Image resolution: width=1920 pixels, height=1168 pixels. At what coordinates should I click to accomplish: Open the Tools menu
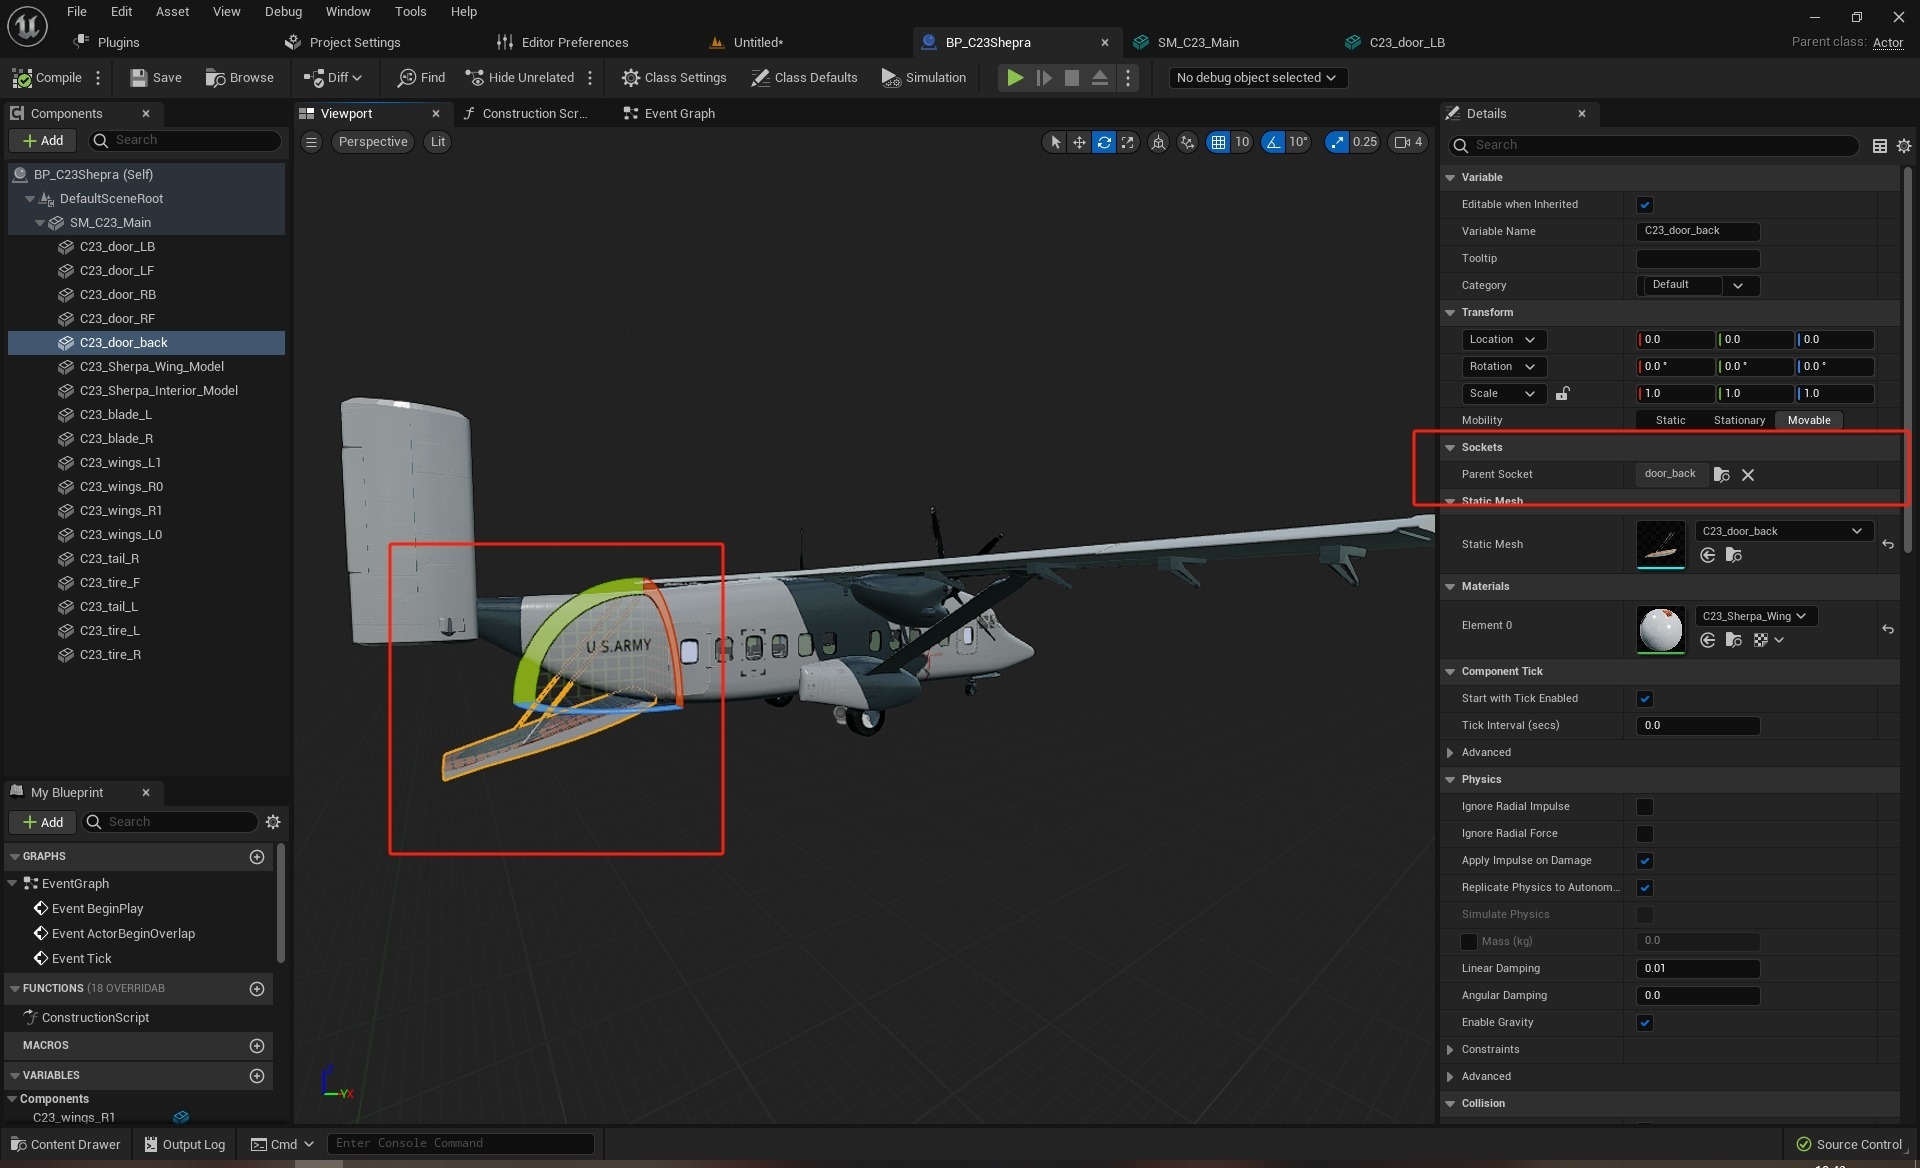(410, 12)
